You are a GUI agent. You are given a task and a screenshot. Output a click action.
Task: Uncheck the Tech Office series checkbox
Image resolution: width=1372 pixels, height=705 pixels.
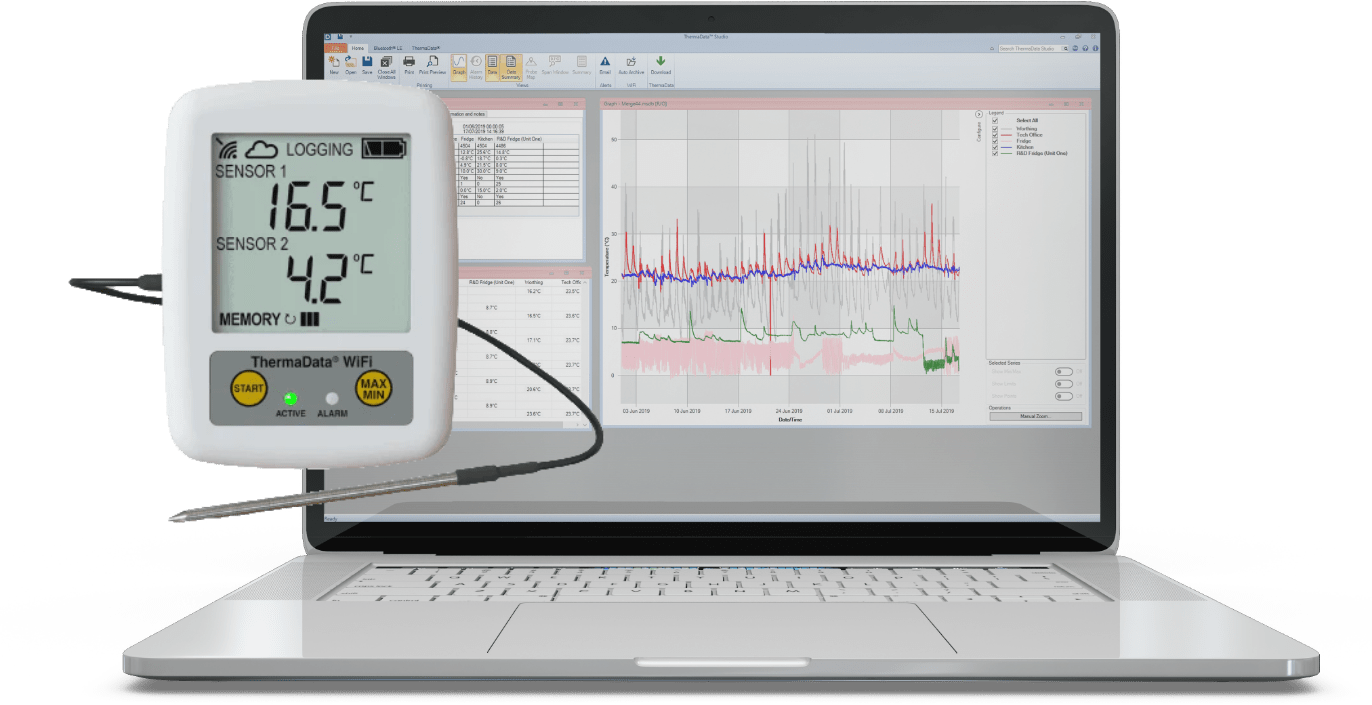pyautogui.click(x=995, y=135)
